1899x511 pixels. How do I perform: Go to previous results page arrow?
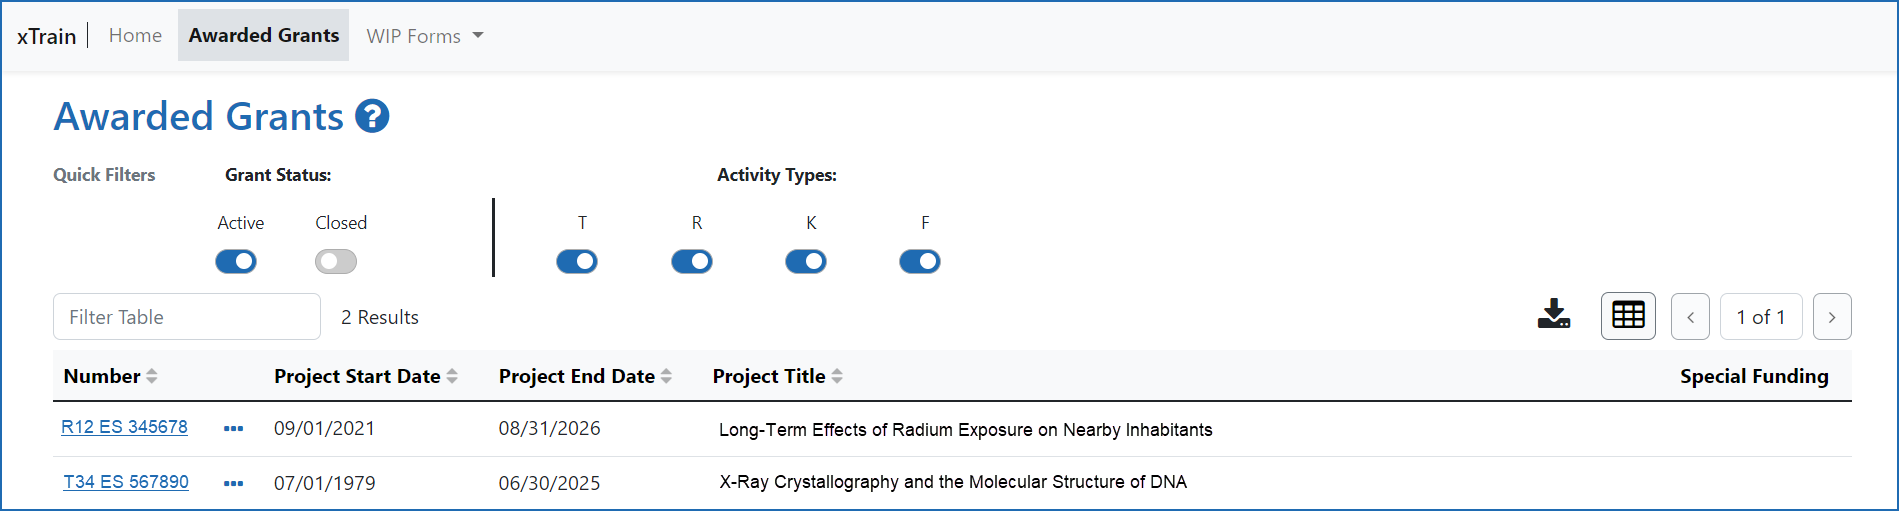(1690, 317)
